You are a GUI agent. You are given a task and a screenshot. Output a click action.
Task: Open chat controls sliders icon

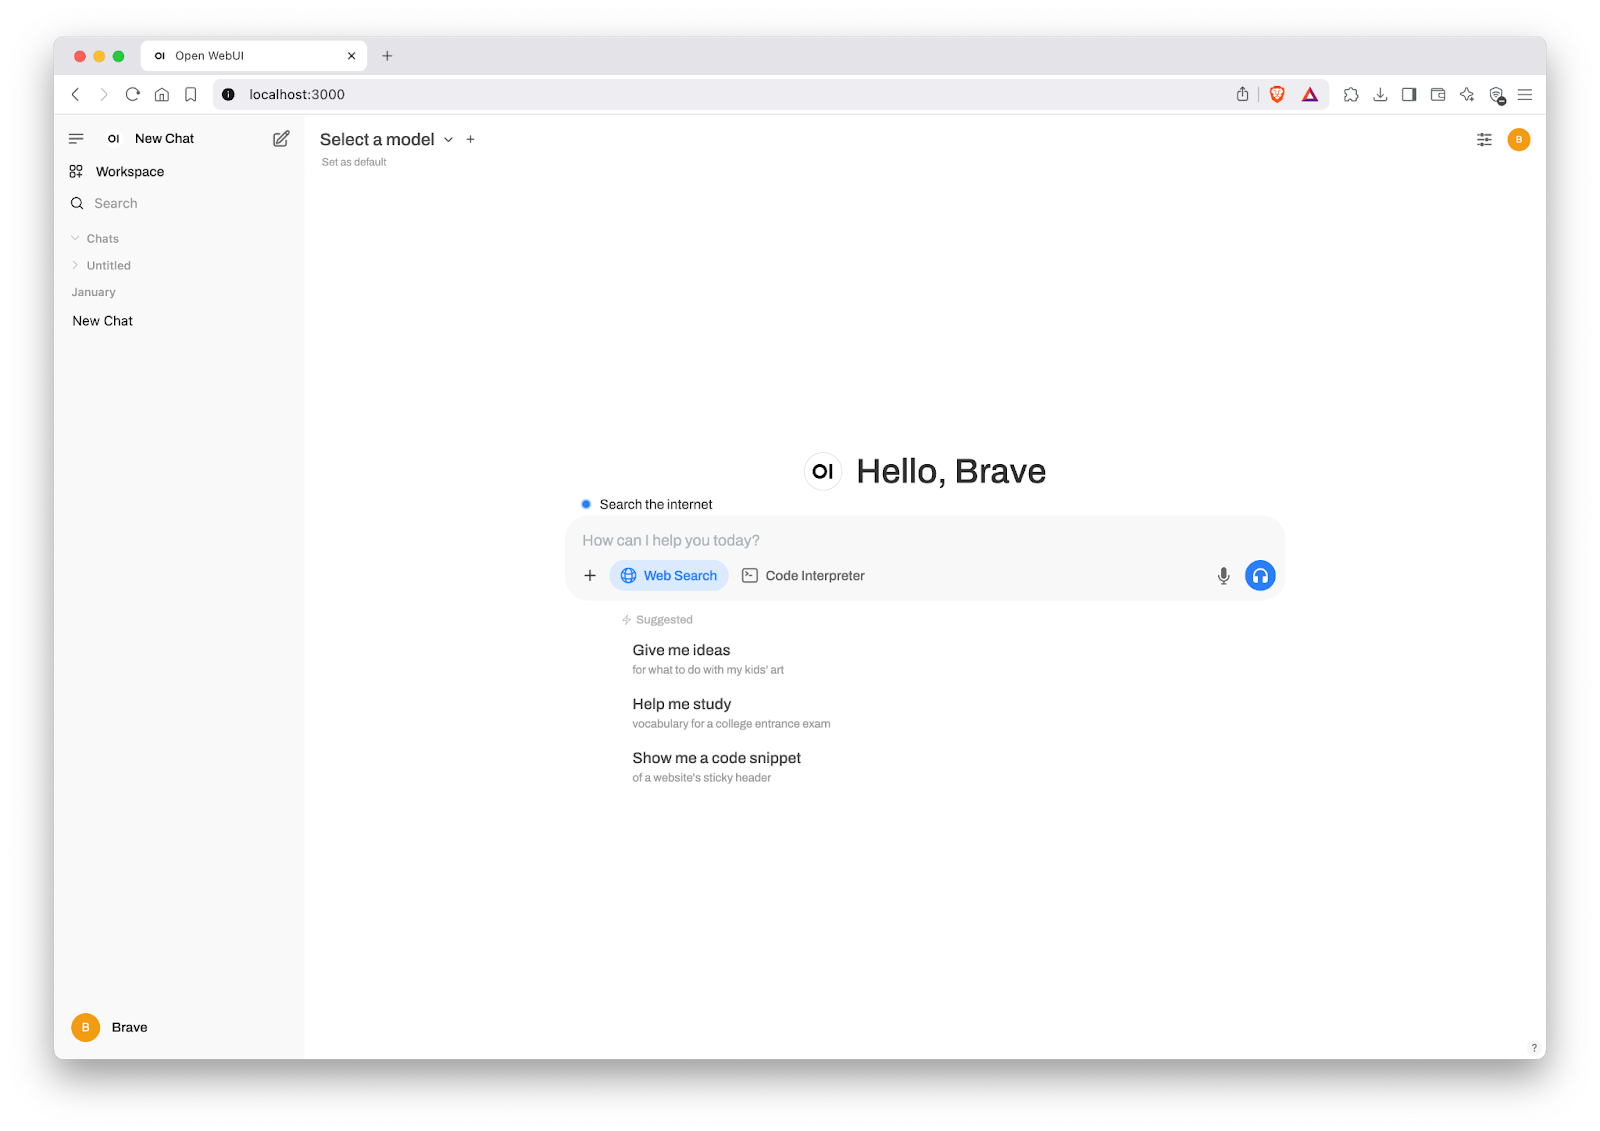(1484, 140)
